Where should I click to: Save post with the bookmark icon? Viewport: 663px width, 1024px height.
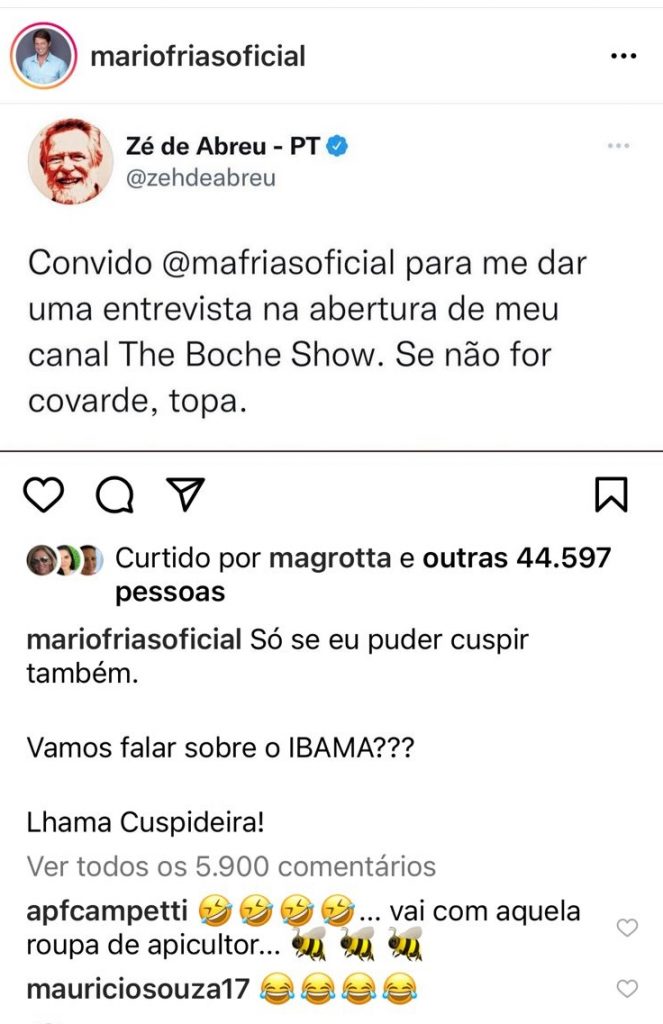pyautogui.click(x=610, y=494)
